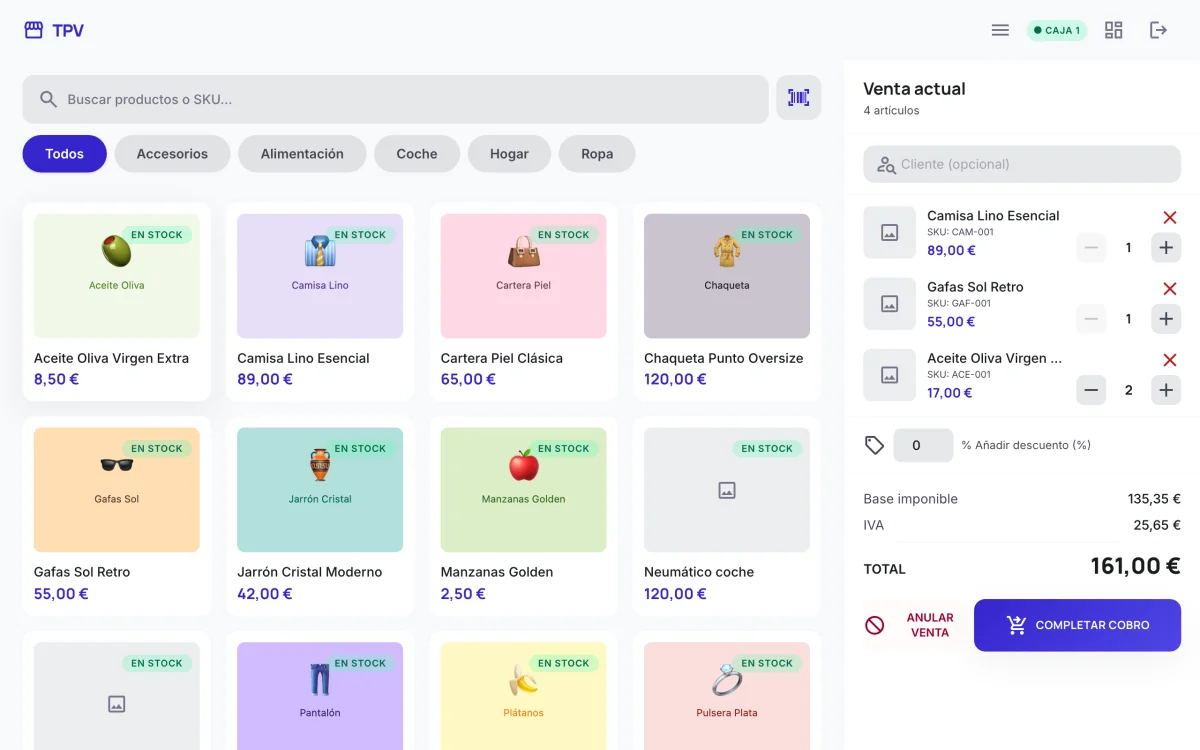Click the Cliente (opcional) field
This screenshot has width=1200, height=750.
1022,164
